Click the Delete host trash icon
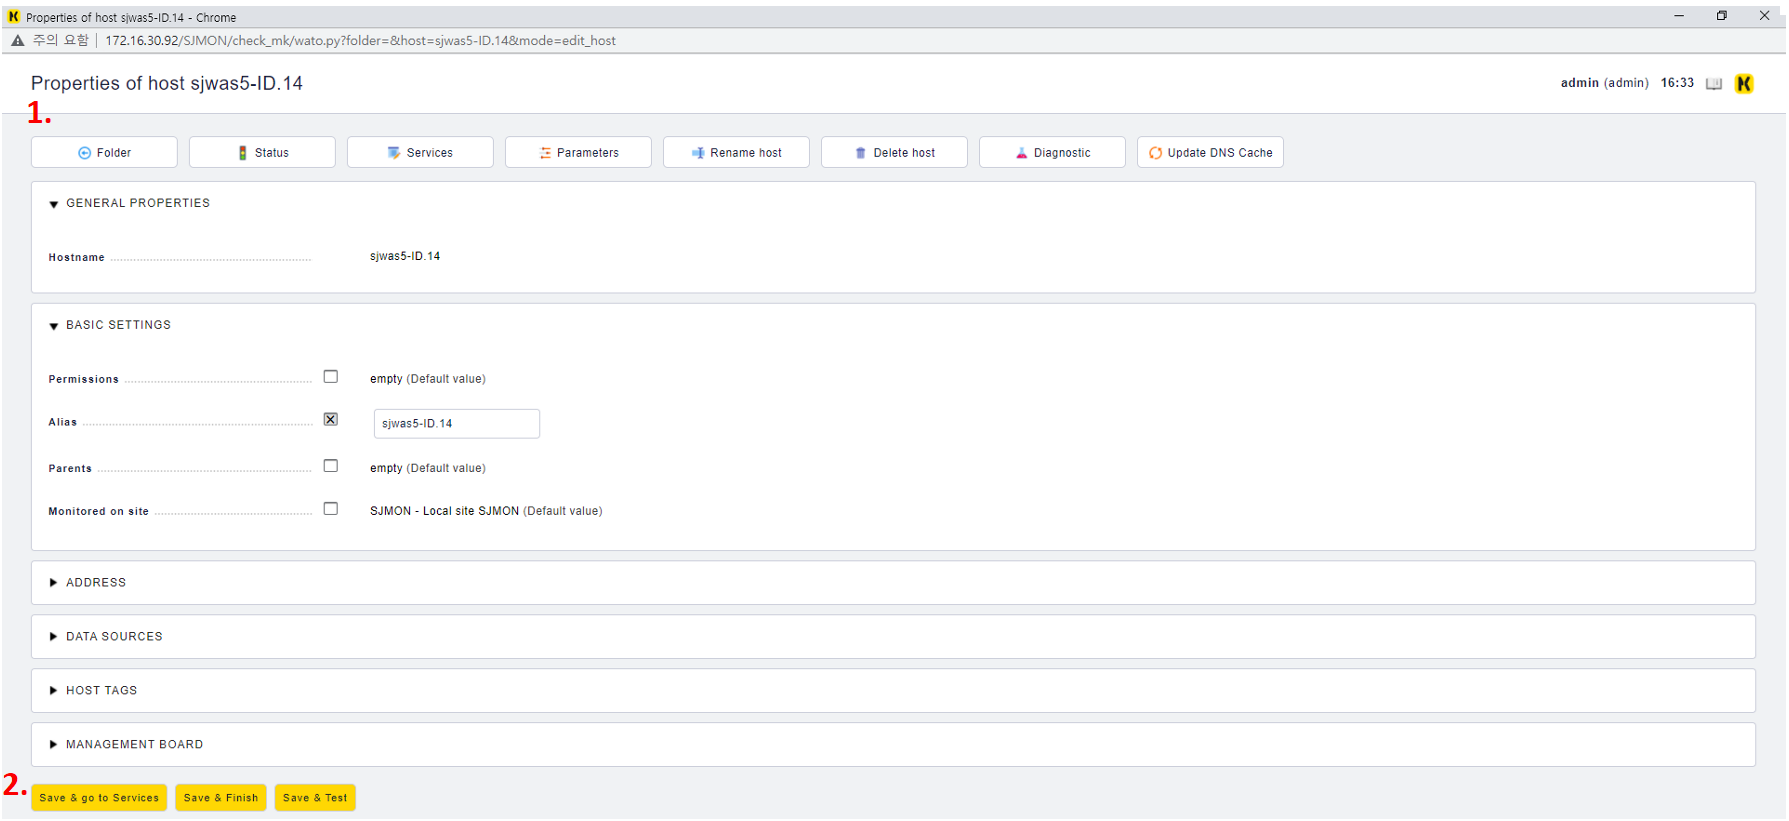 tap(860, 153)
